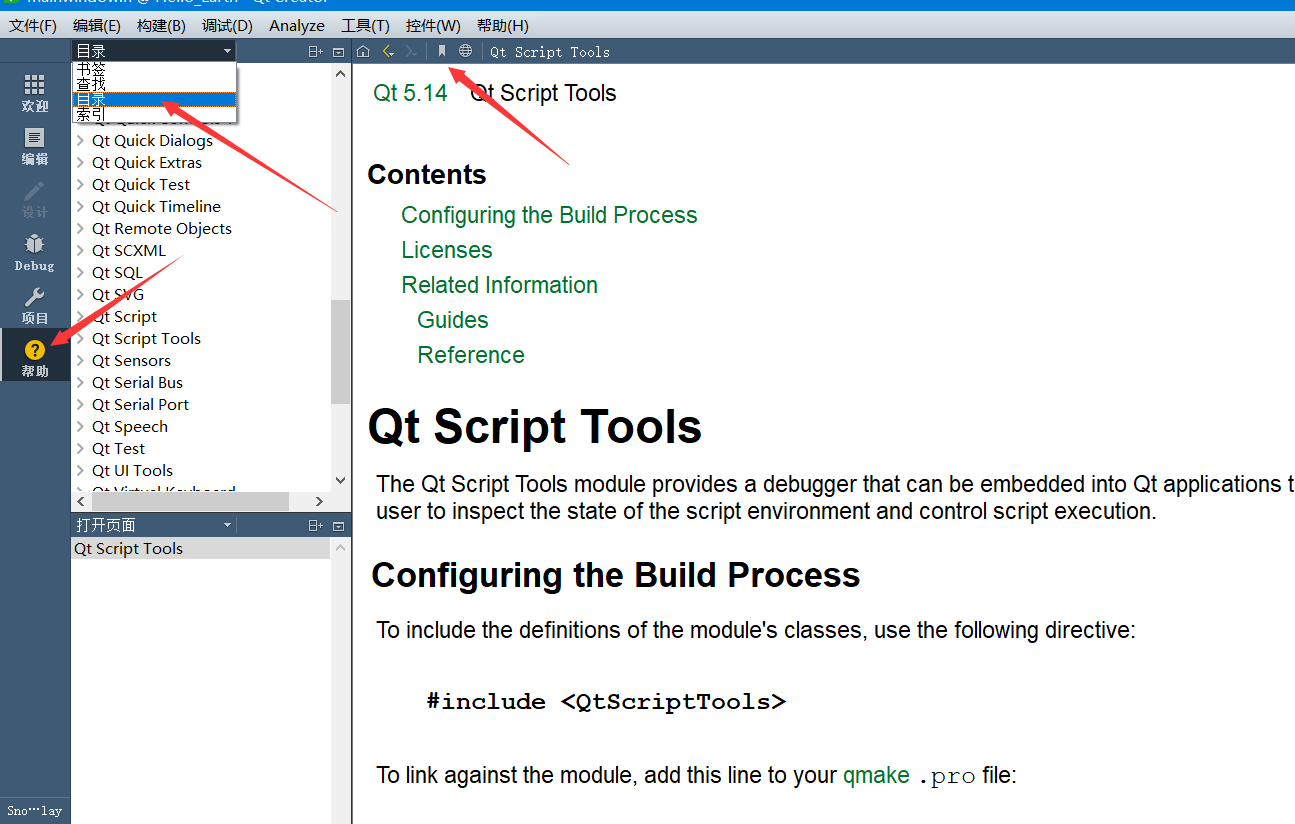Expand the Qt Serial Bus node
This screenshot has height=824, width=1295.
[x=81, y=383]
